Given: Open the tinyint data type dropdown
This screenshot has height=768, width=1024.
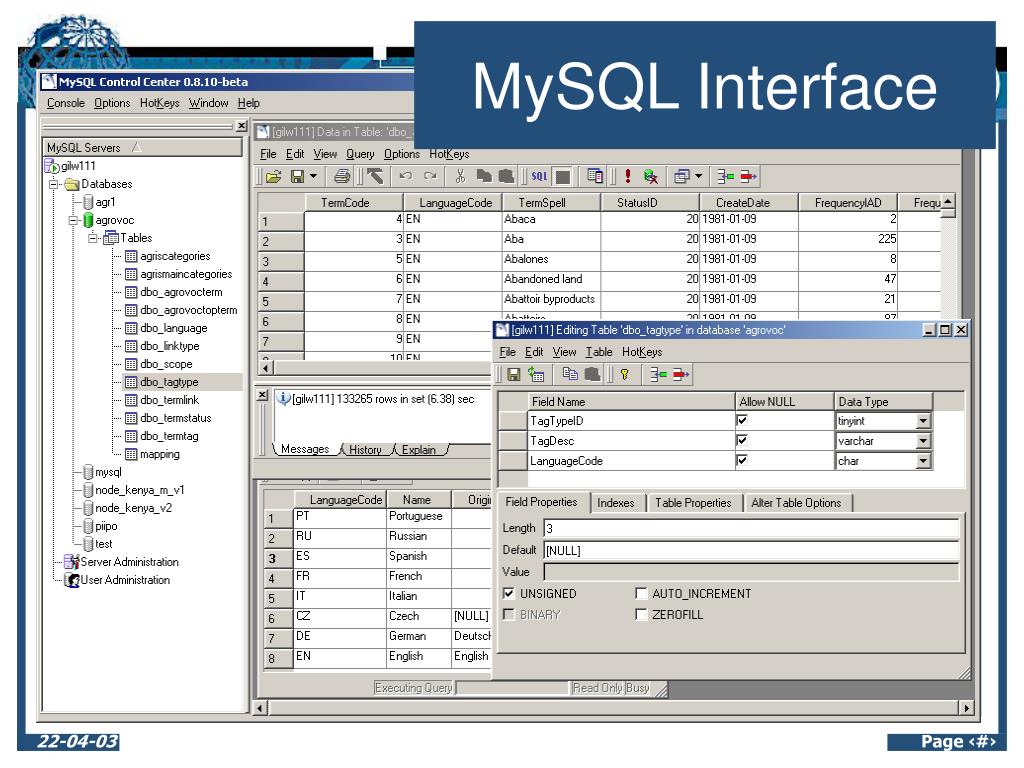Looking at the screenshot, I should (x=923, y=421).
